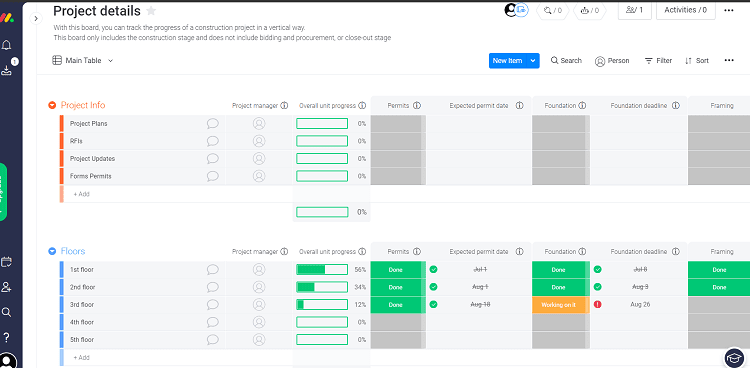Click the monday.com logo icon
Image resolution: width=750 pixels, height=368 pixels.
point(7,18)
